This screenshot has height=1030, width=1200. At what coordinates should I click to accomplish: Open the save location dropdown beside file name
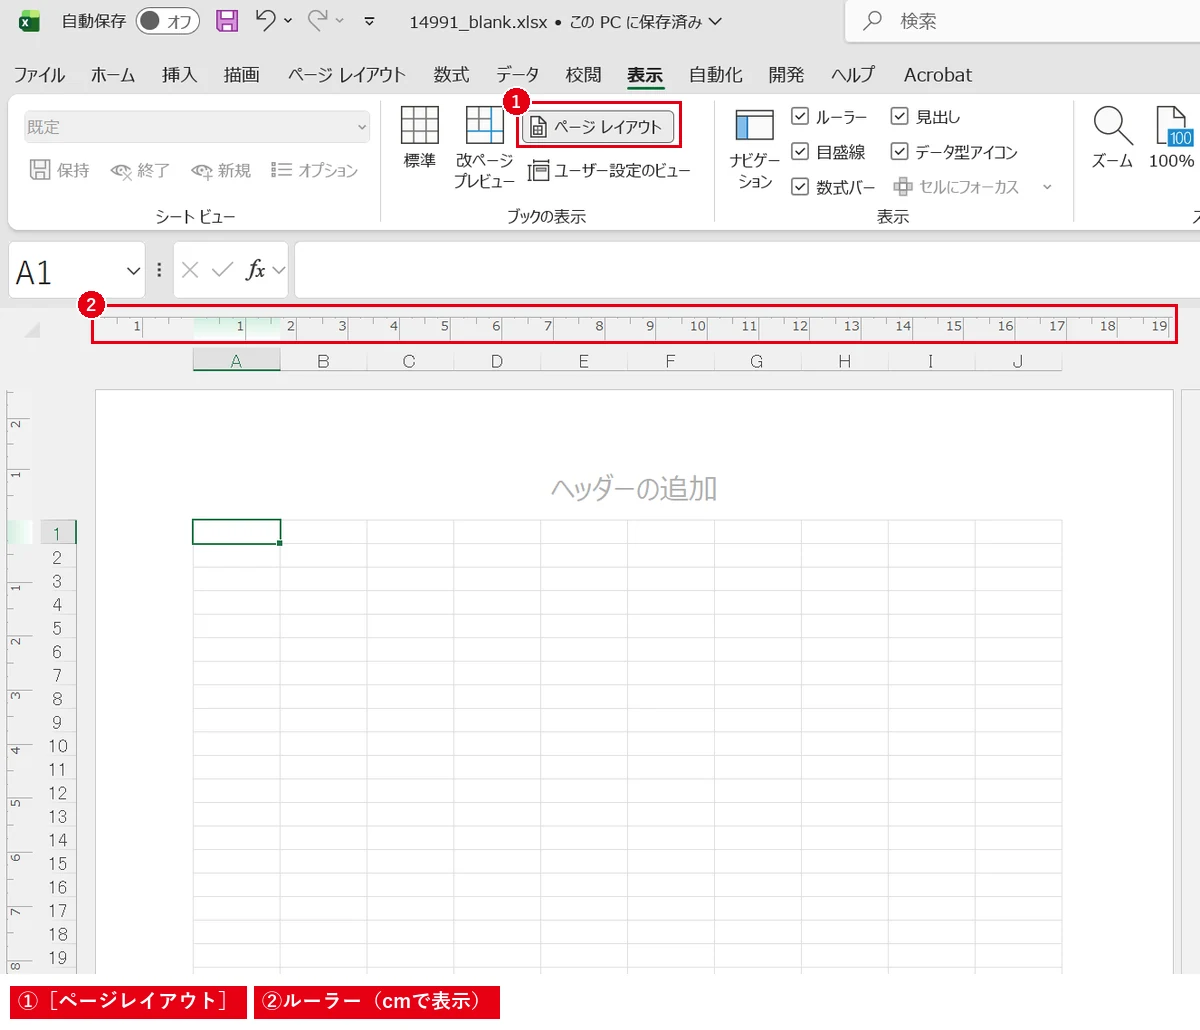click(715, 21)
